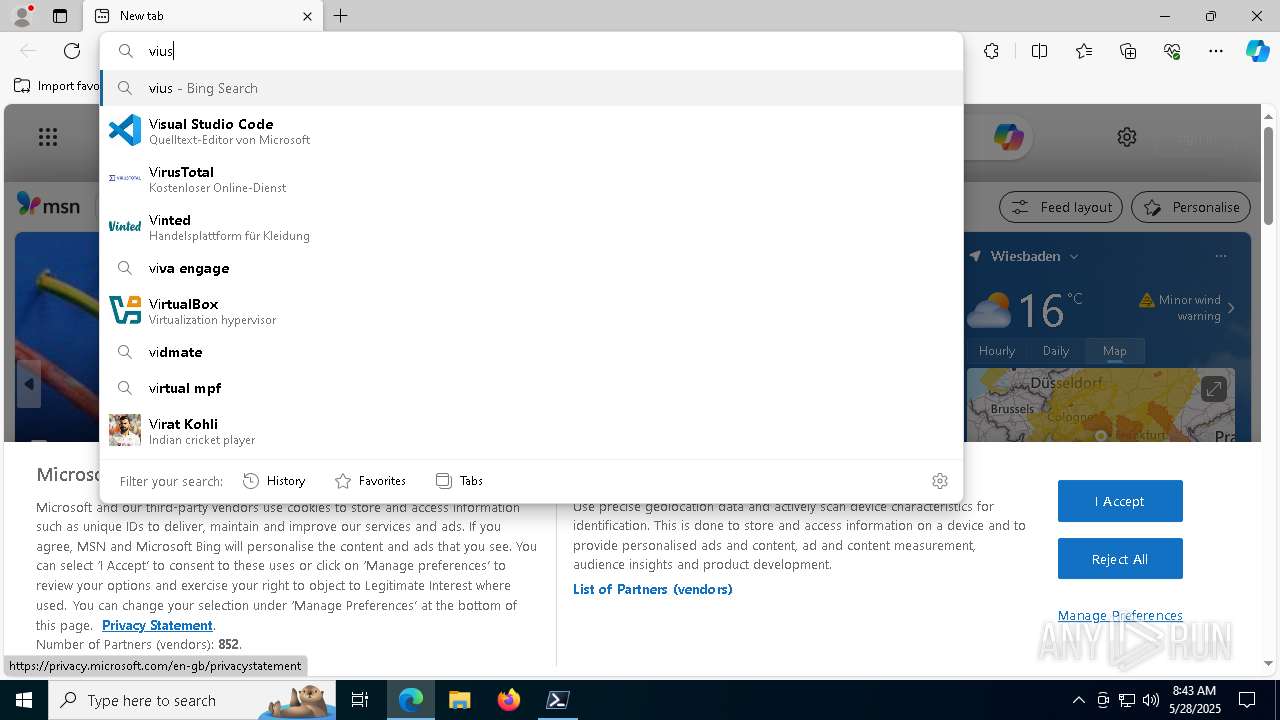The width and height of the screenshot is (1280, 720).
Task: Open PowerShell terminal on taskbar
Action: point(557,700)
